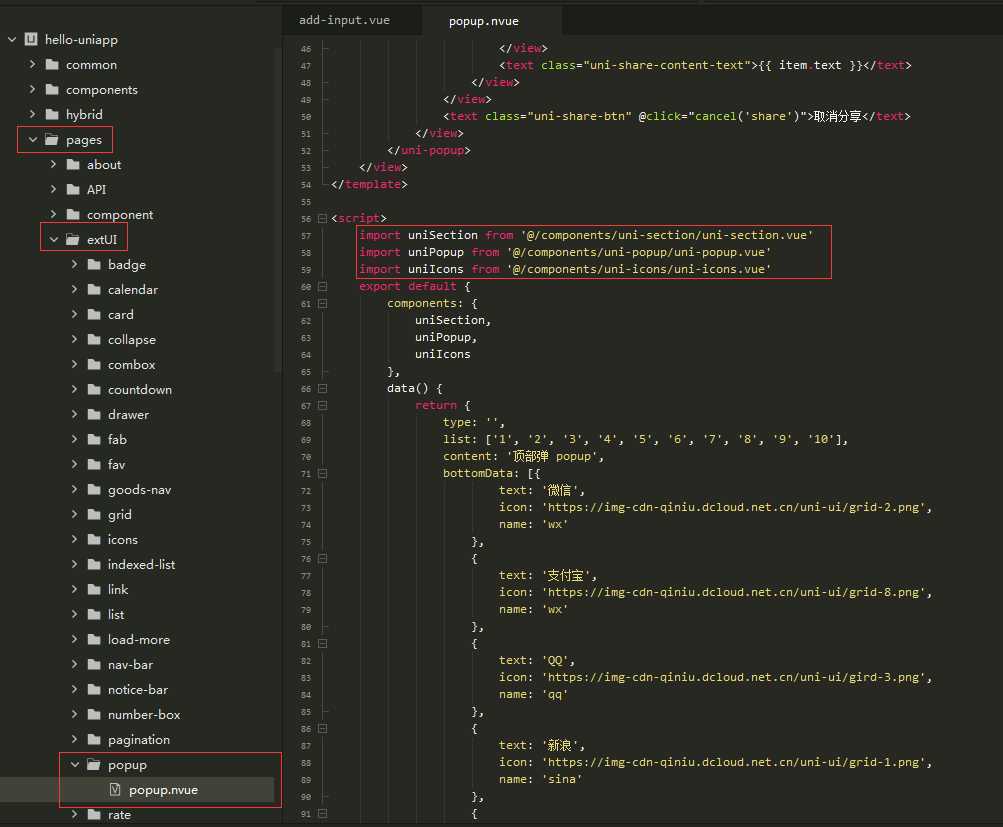This screenshot has width=1003, height=827.
Task: Fold the object at line 76
Action: click(322, 558)
